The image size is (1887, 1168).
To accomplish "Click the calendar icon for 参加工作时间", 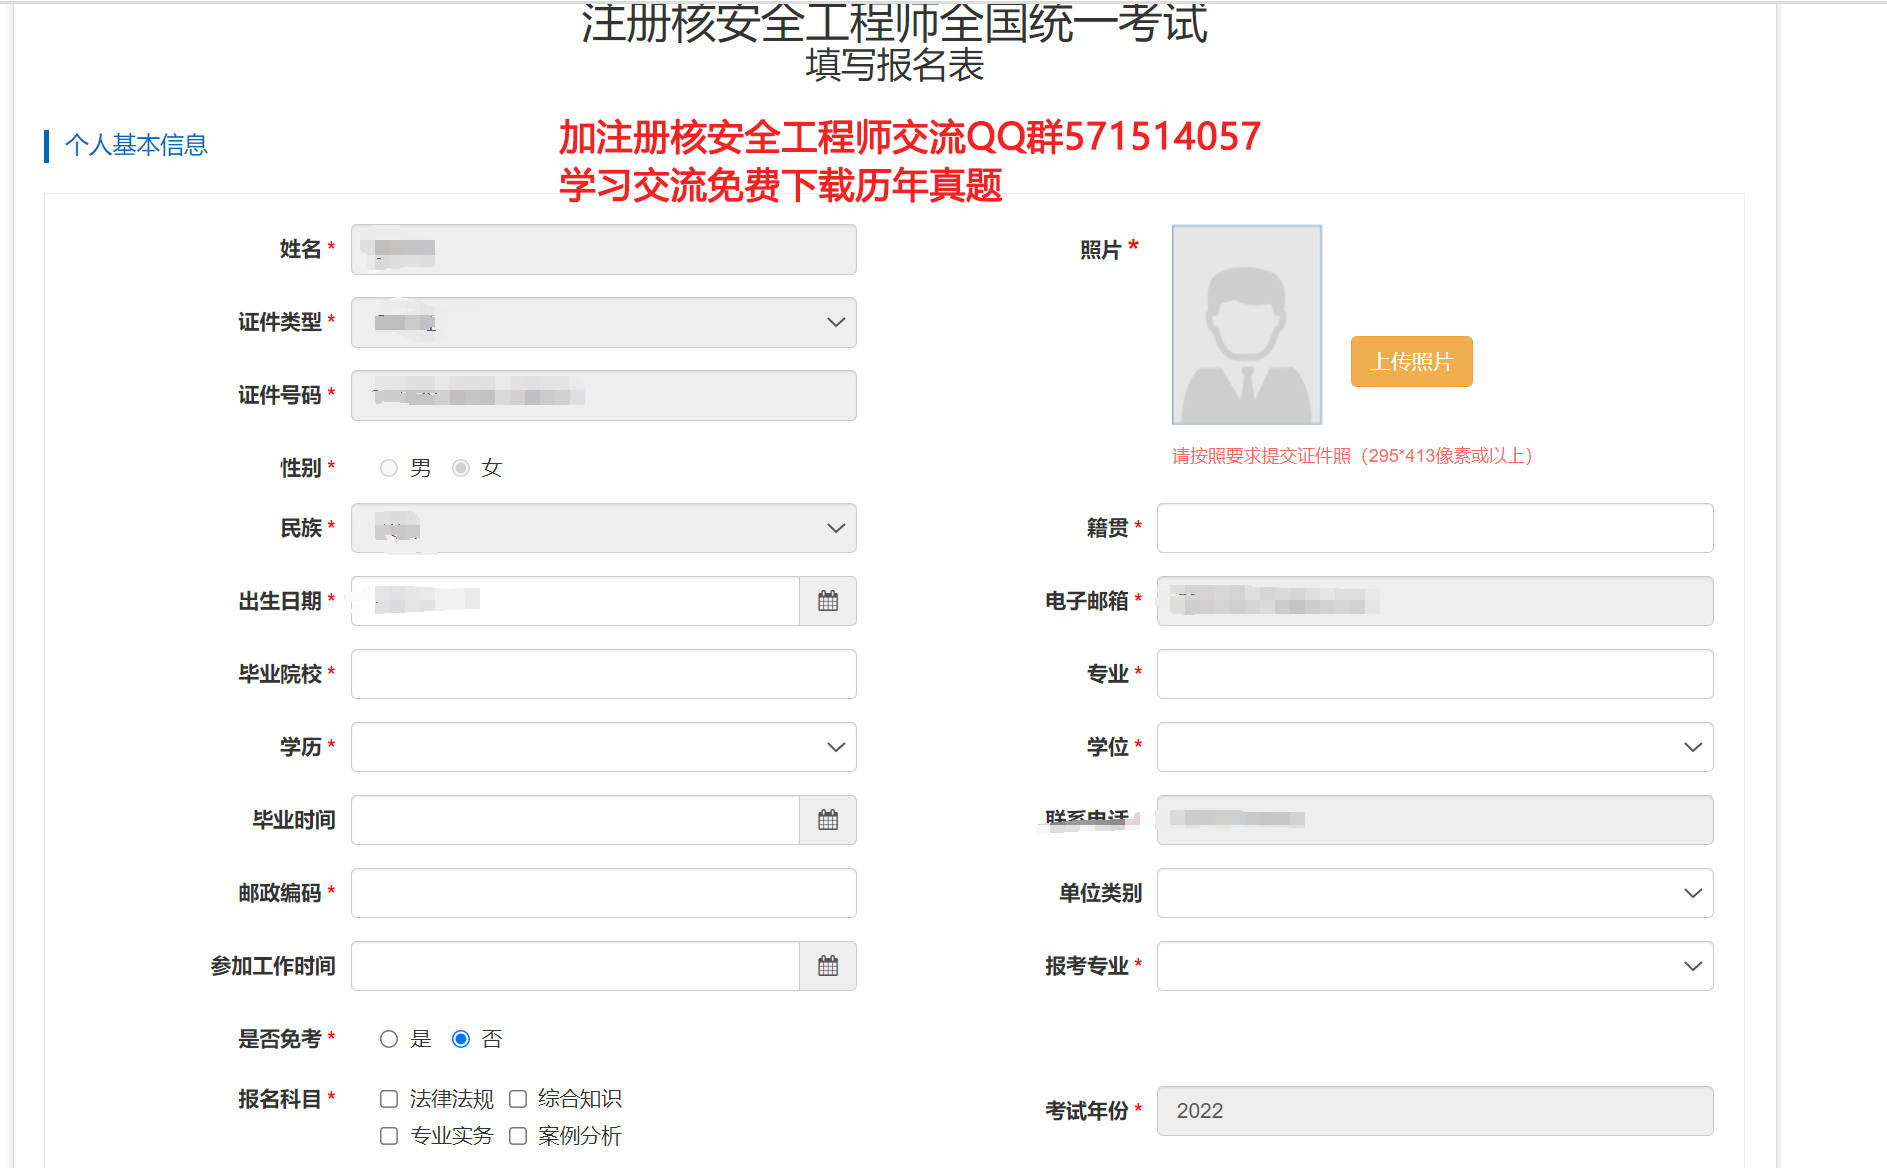I will 828,966.
